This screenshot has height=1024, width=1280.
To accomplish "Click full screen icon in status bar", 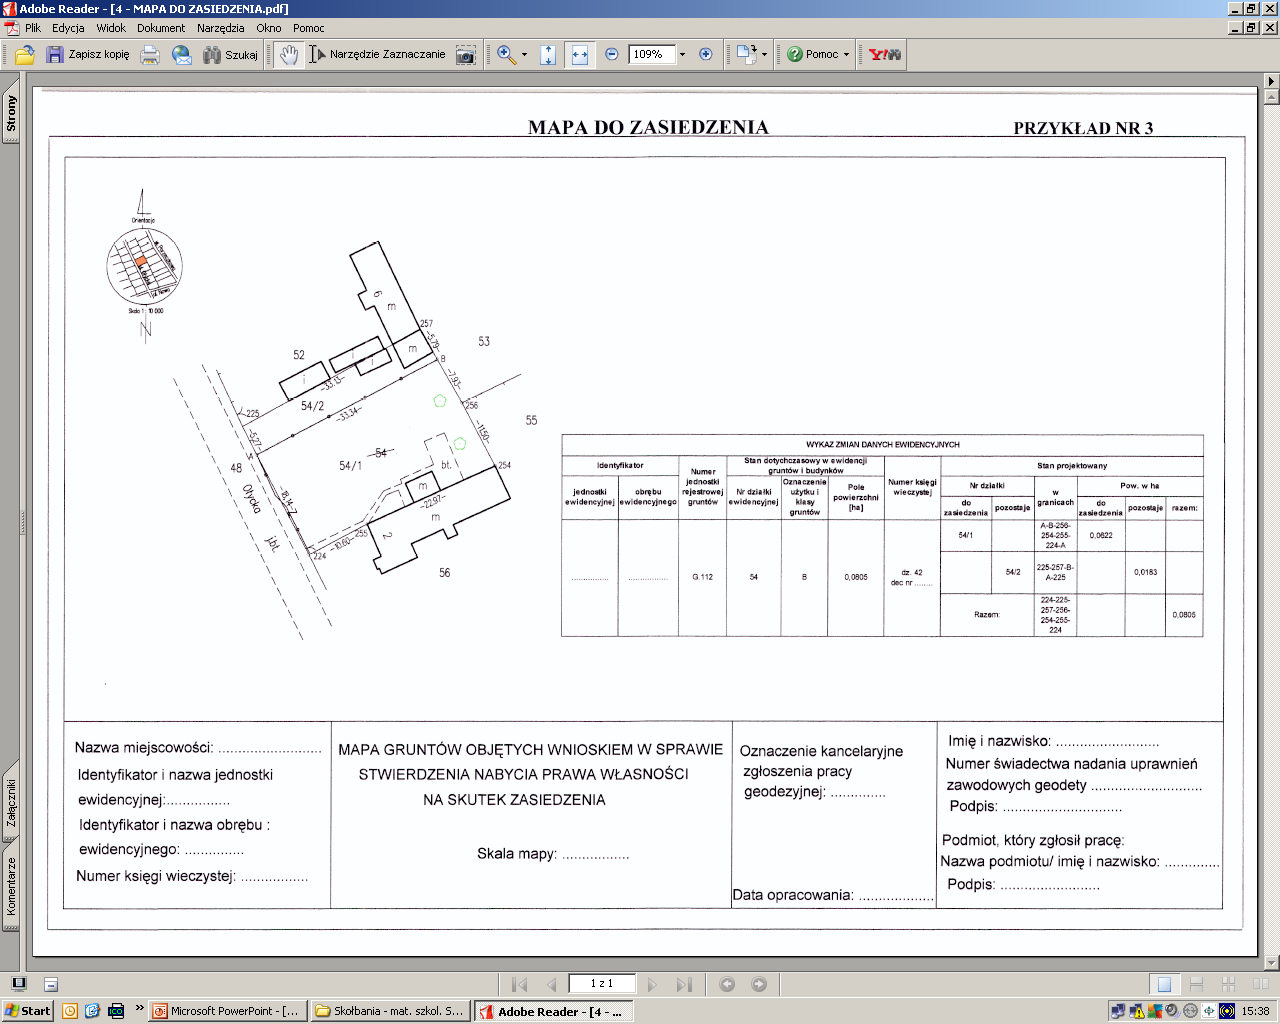I will coord(18,984).
